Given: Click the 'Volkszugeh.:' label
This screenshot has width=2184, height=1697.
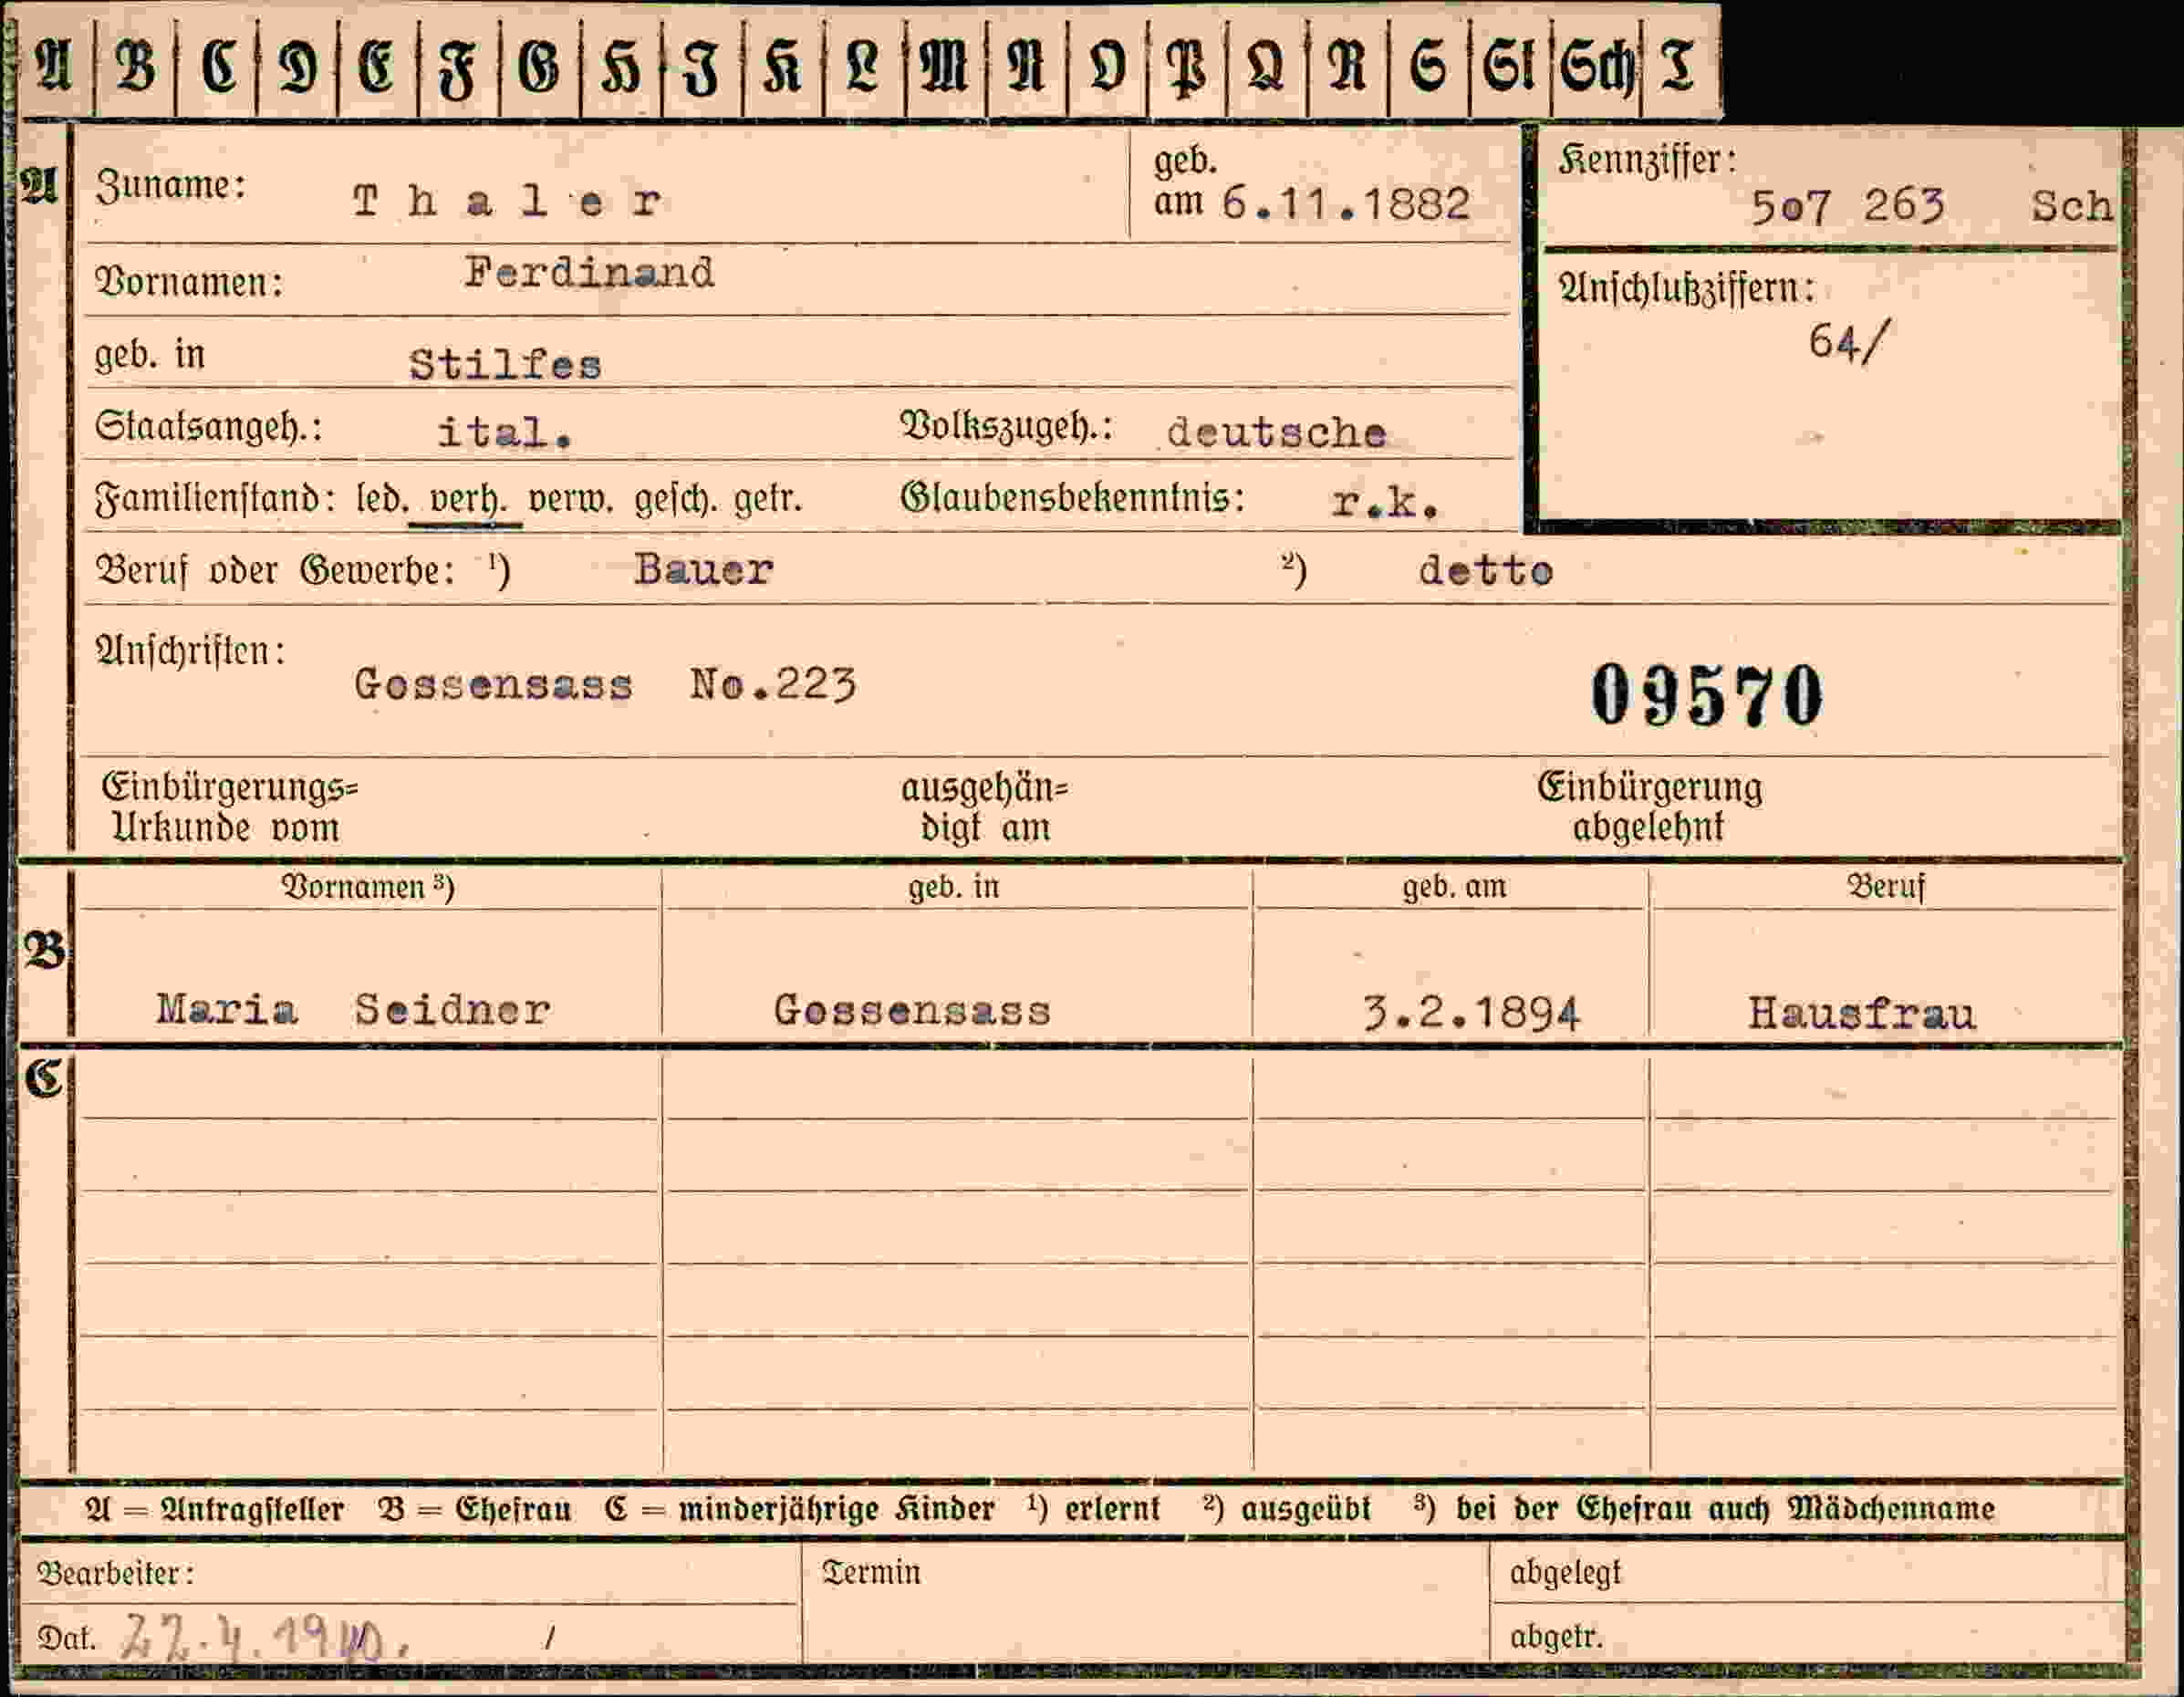Looking at the screenshot, I should click(1007, 426).
